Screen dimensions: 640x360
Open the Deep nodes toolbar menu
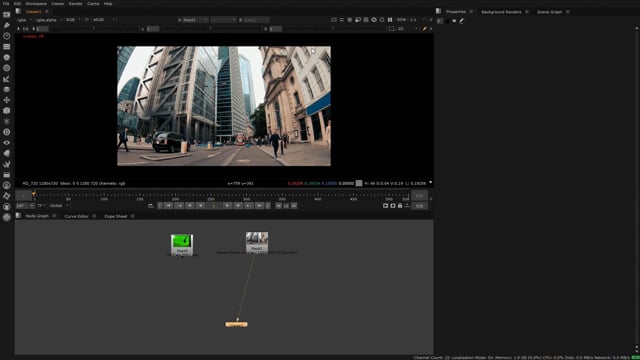point(7,132)
